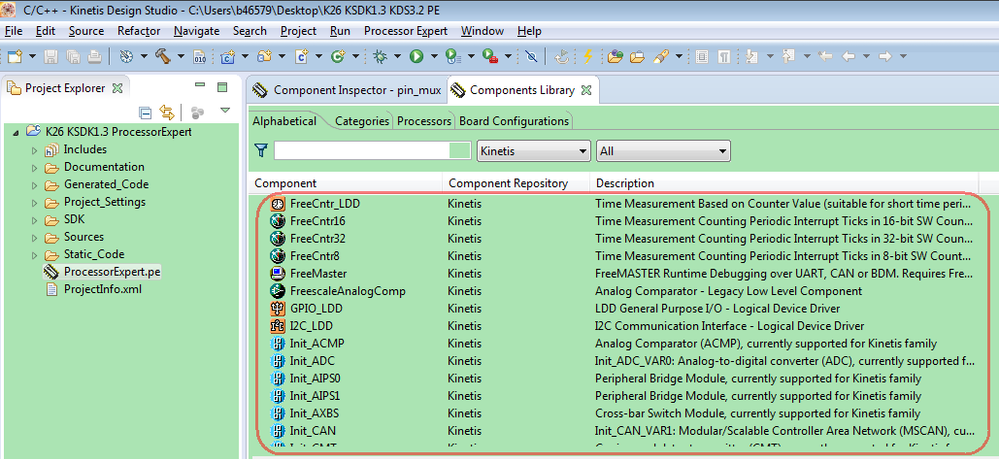Switch to Component Inspector - pin_mux tab
The image size is (999, 459).
tap(348, 91)
